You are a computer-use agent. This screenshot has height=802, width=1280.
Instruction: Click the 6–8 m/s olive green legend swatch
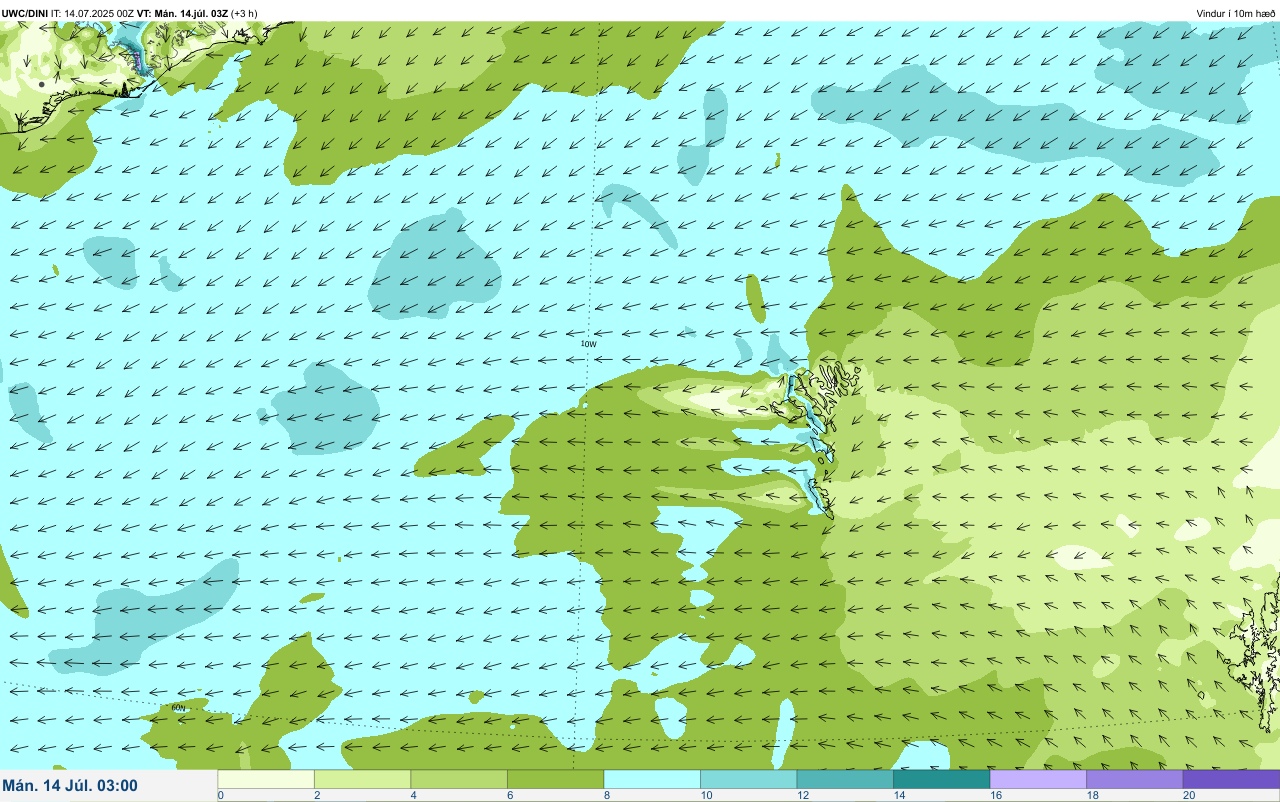pos(555,779)
